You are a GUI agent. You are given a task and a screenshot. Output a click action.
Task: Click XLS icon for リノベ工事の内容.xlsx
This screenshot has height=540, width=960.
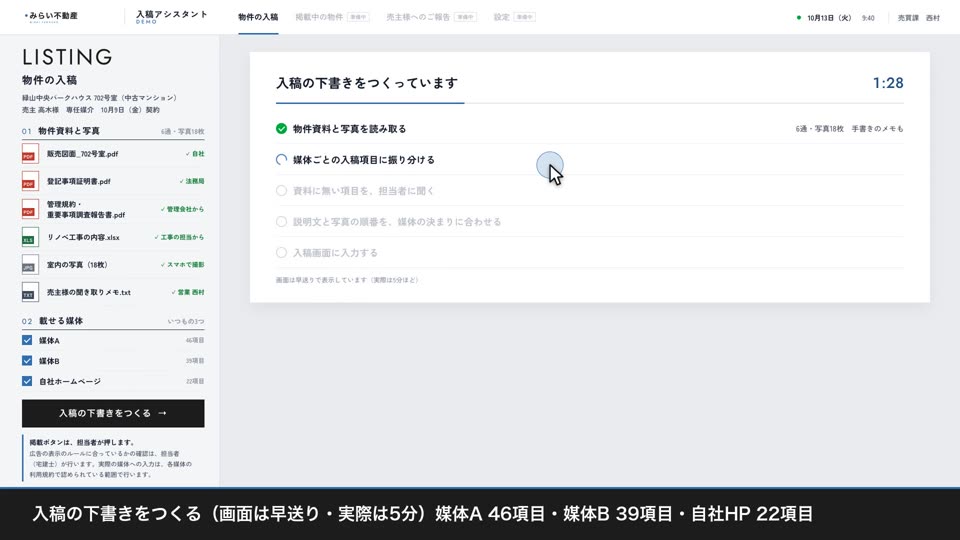[x=30, y=237]
